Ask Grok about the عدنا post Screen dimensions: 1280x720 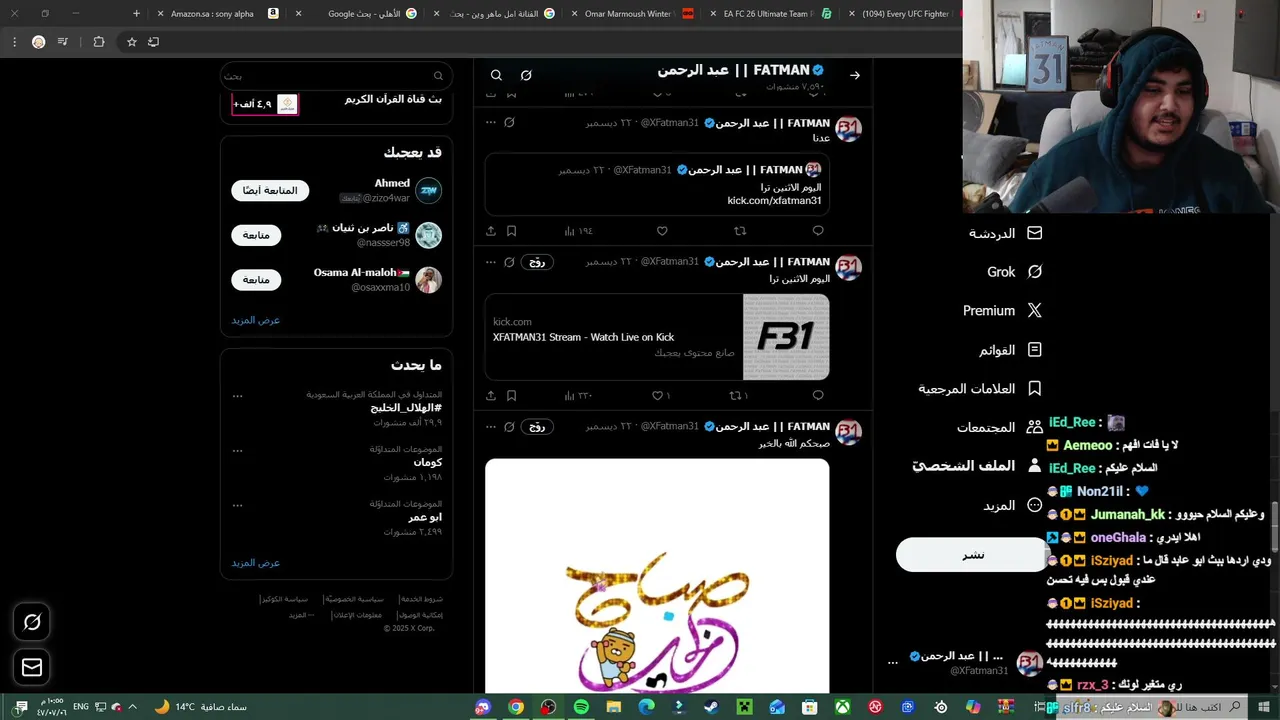coord(509,122)
